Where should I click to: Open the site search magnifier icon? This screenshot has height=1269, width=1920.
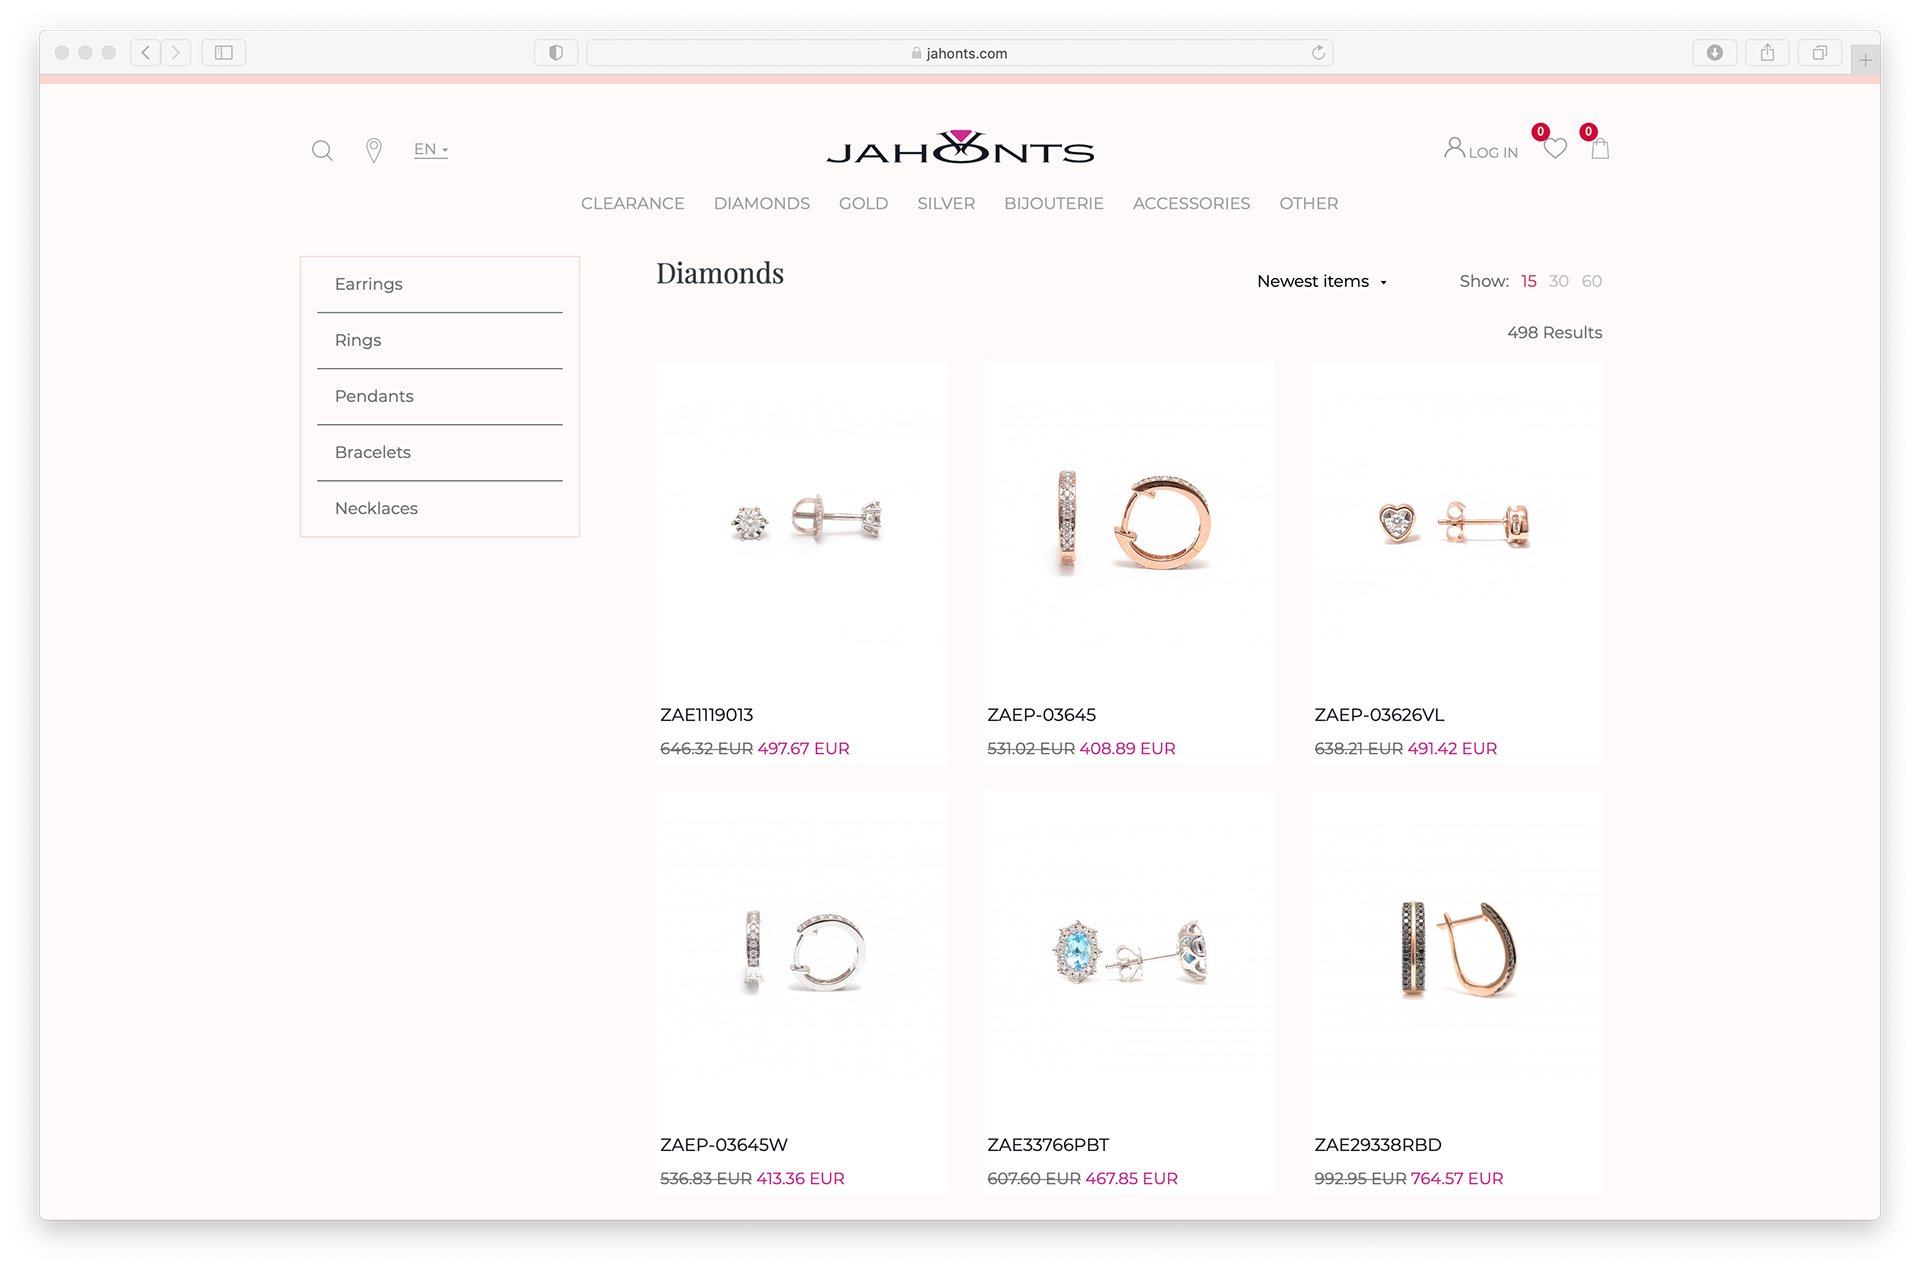point(322,150)
